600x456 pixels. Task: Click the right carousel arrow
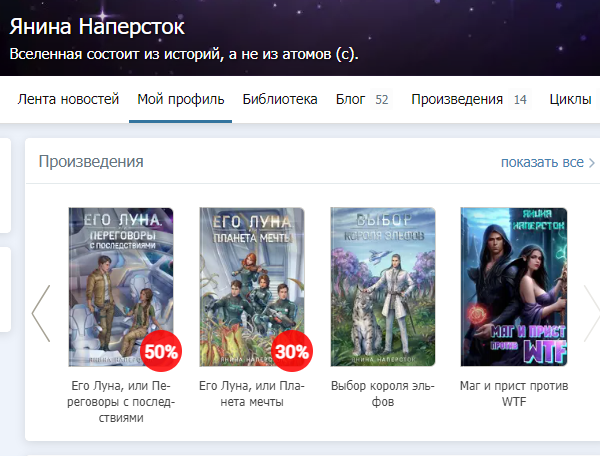592,313
